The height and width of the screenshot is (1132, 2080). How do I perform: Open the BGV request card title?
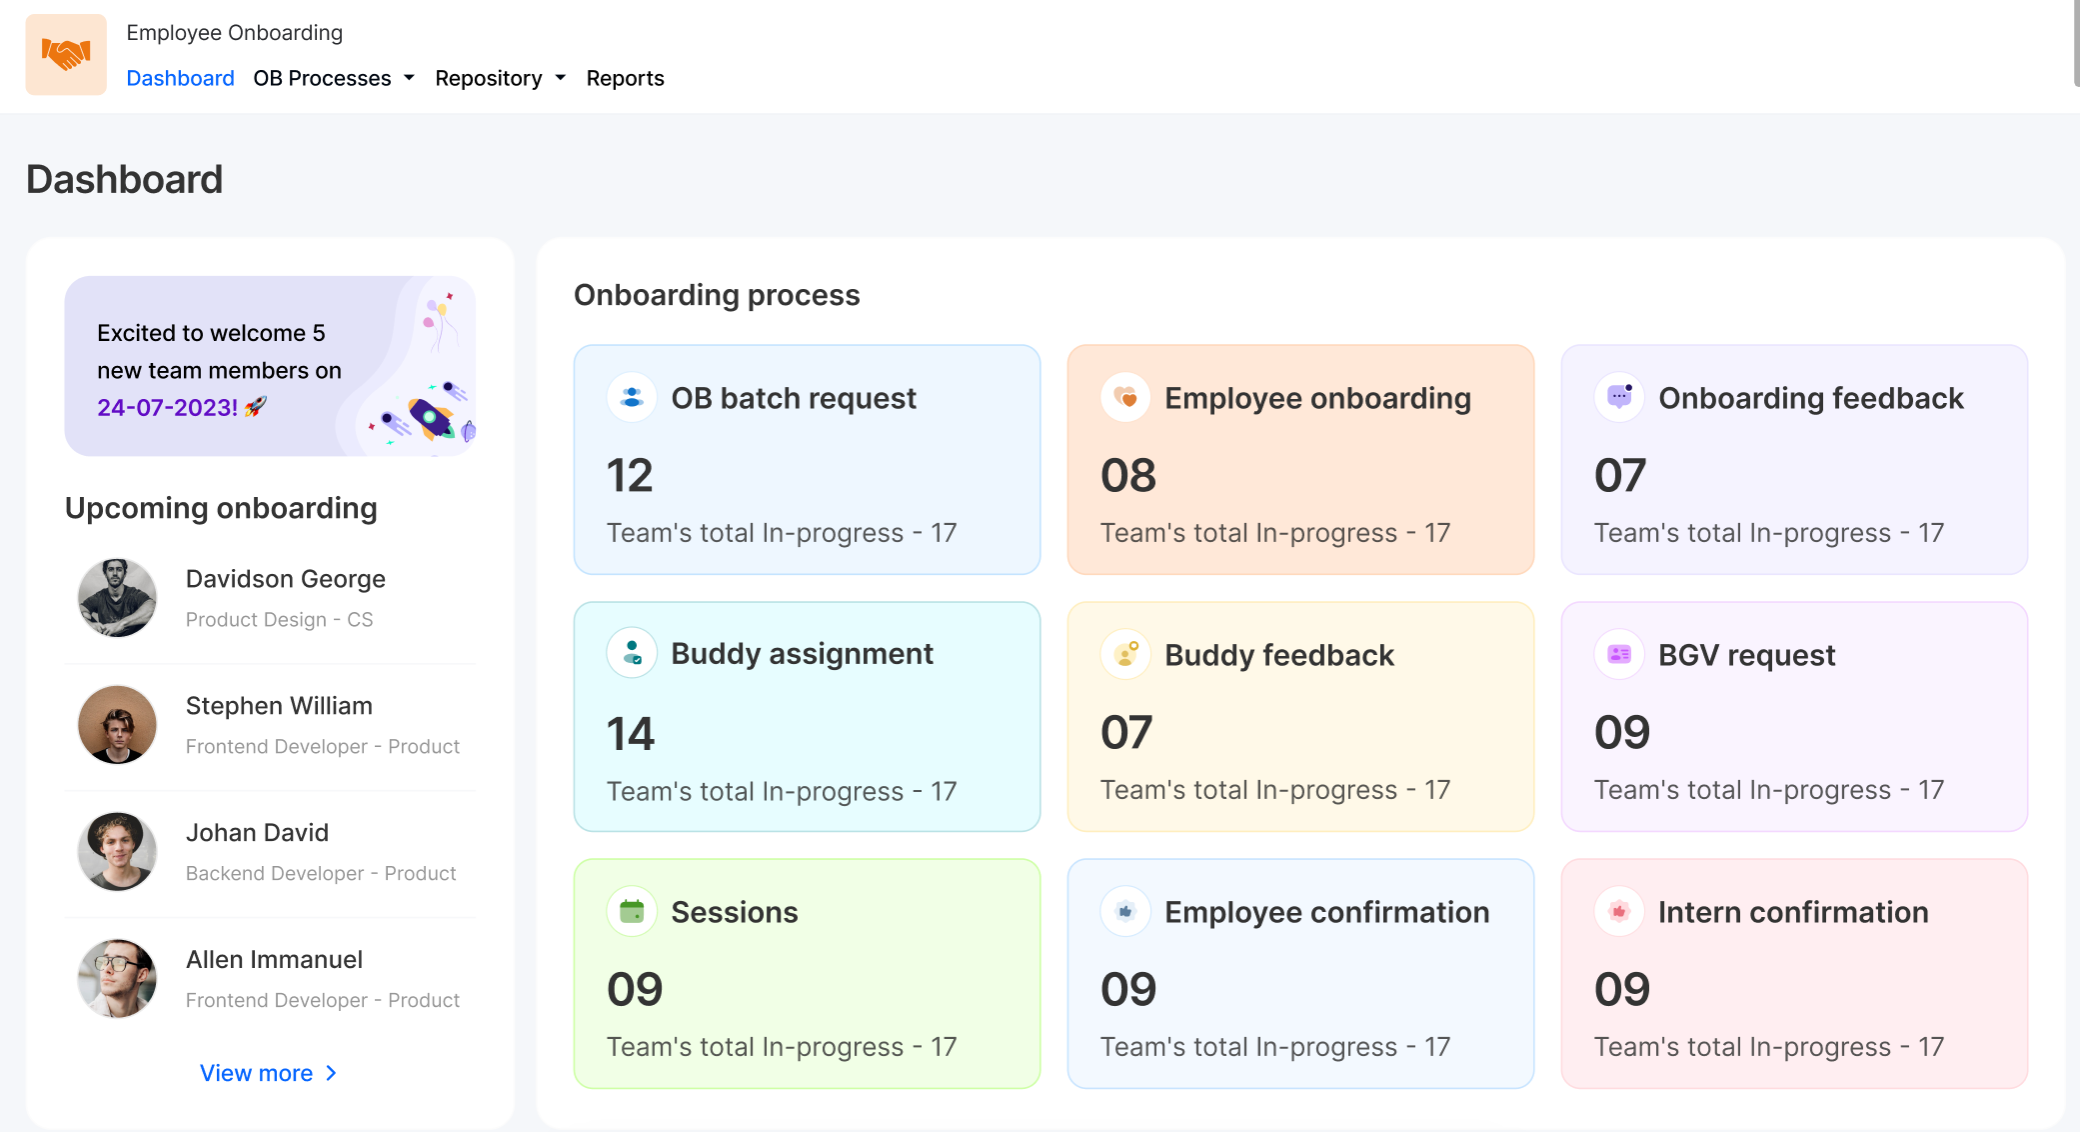pos(1747,655)
